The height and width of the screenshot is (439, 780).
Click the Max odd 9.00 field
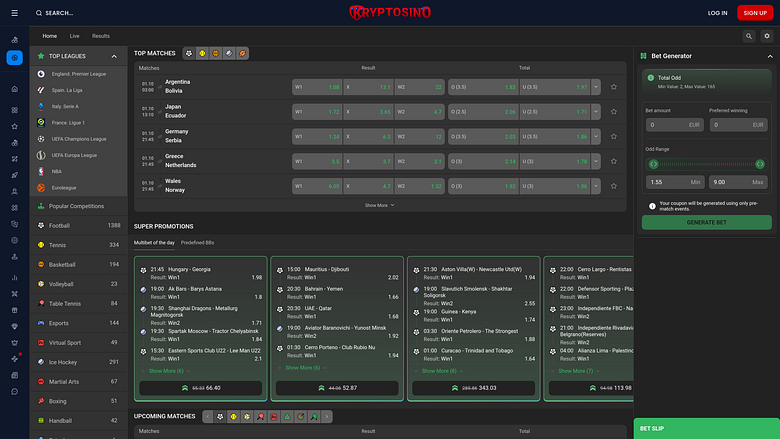coord(738,182)
